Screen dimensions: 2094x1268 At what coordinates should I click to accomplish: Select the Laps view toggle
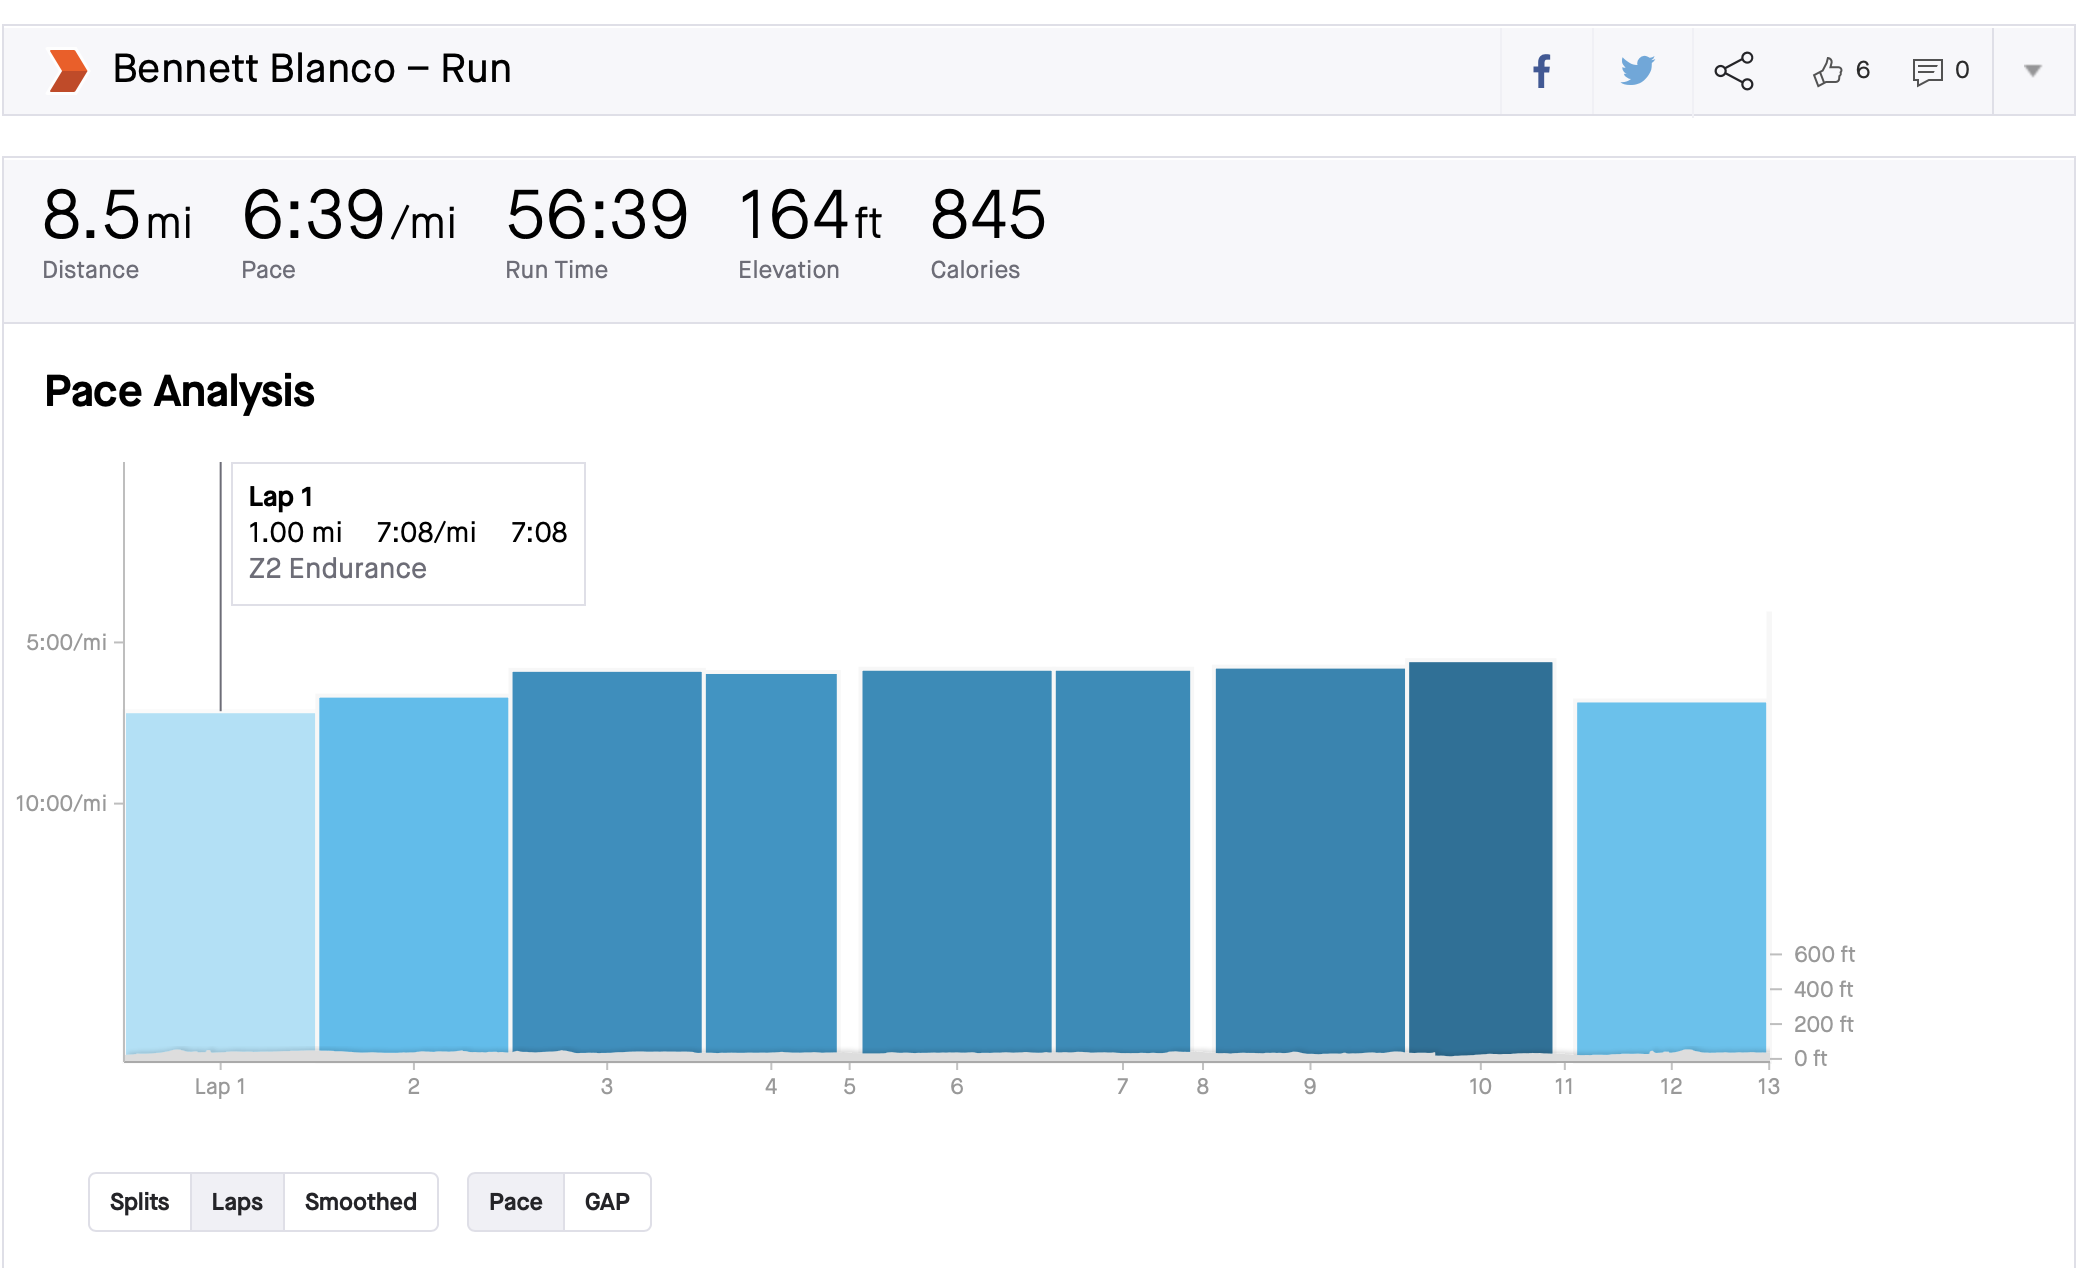[236, 1201]
